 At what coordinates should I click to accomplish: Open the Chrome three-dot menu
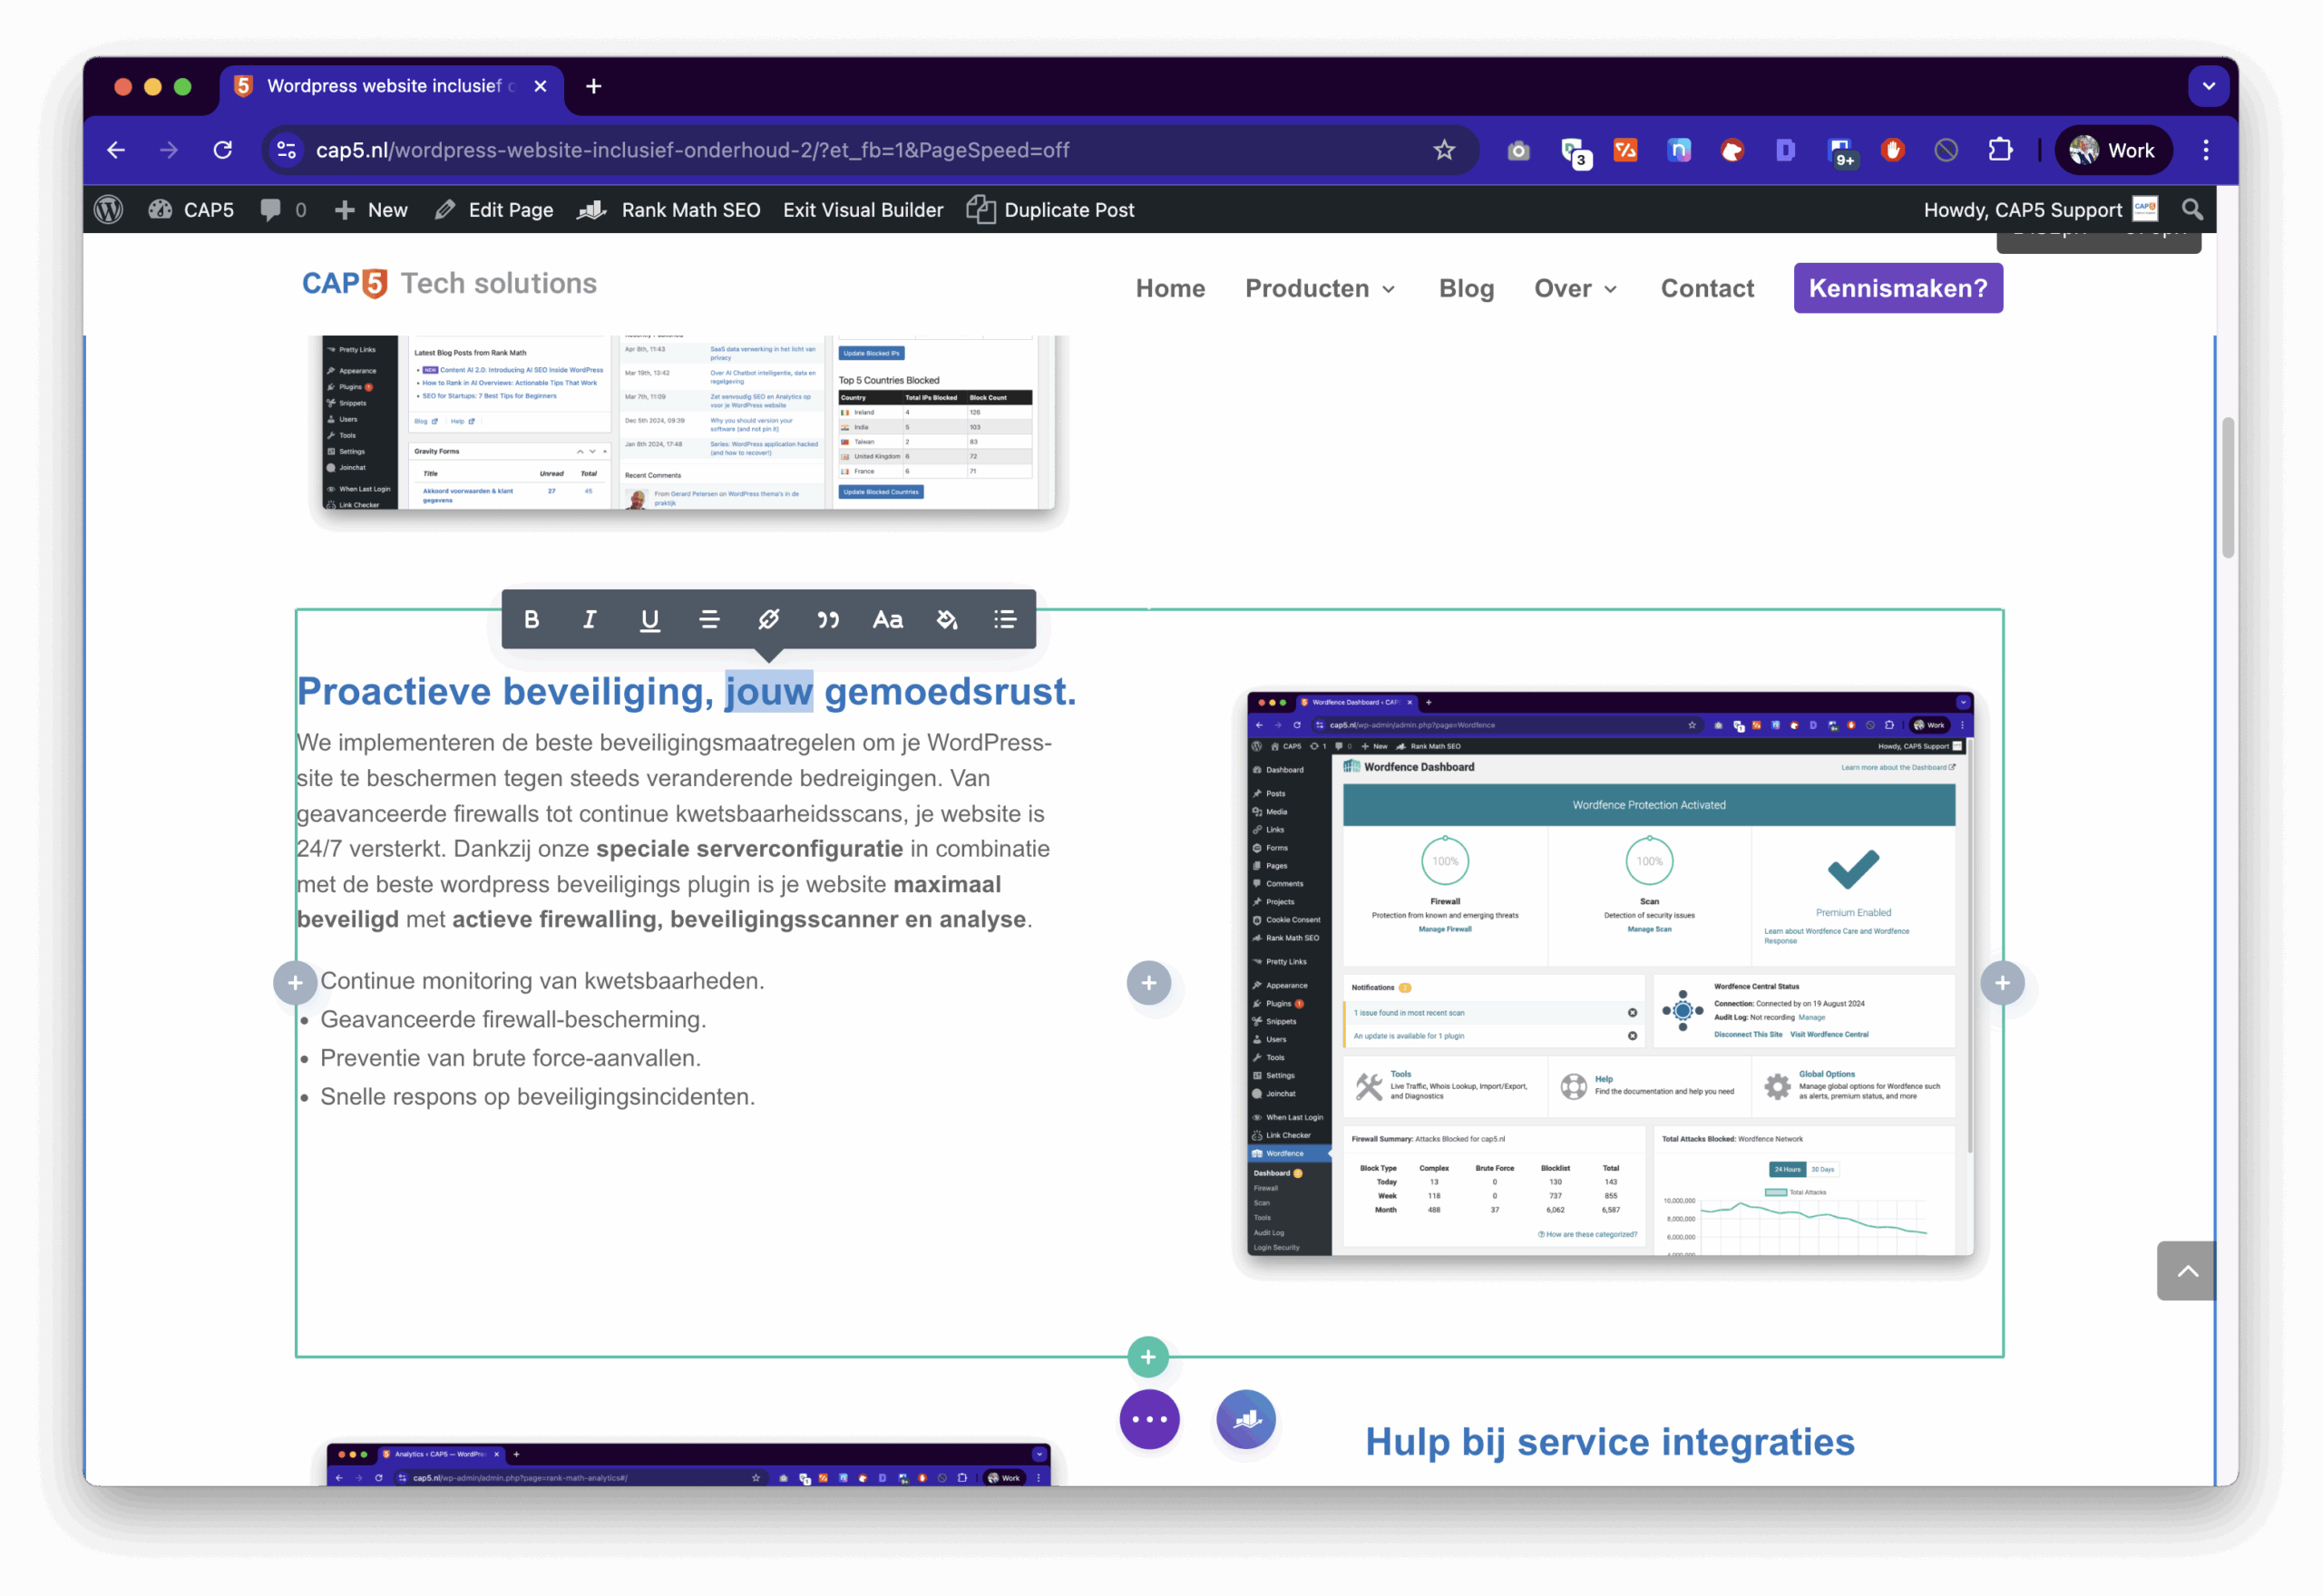pos(2206,150)
